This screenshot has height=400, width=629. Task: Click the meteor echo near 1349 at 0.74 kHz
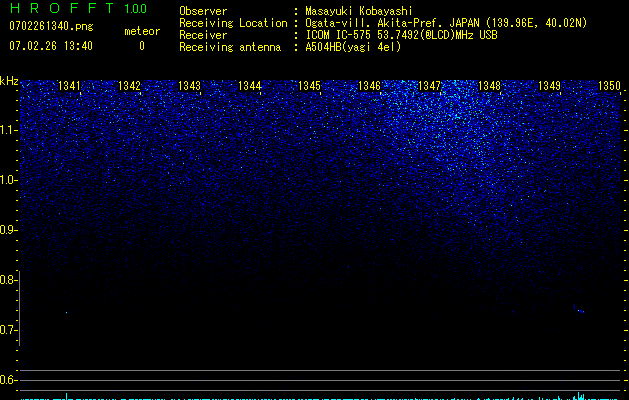click(x=579, y=309)
